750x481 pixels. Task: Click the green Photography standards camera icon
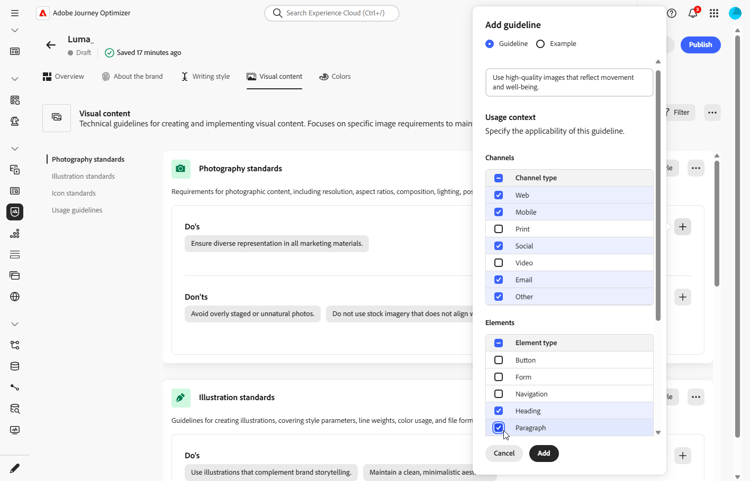coord(181,169)
